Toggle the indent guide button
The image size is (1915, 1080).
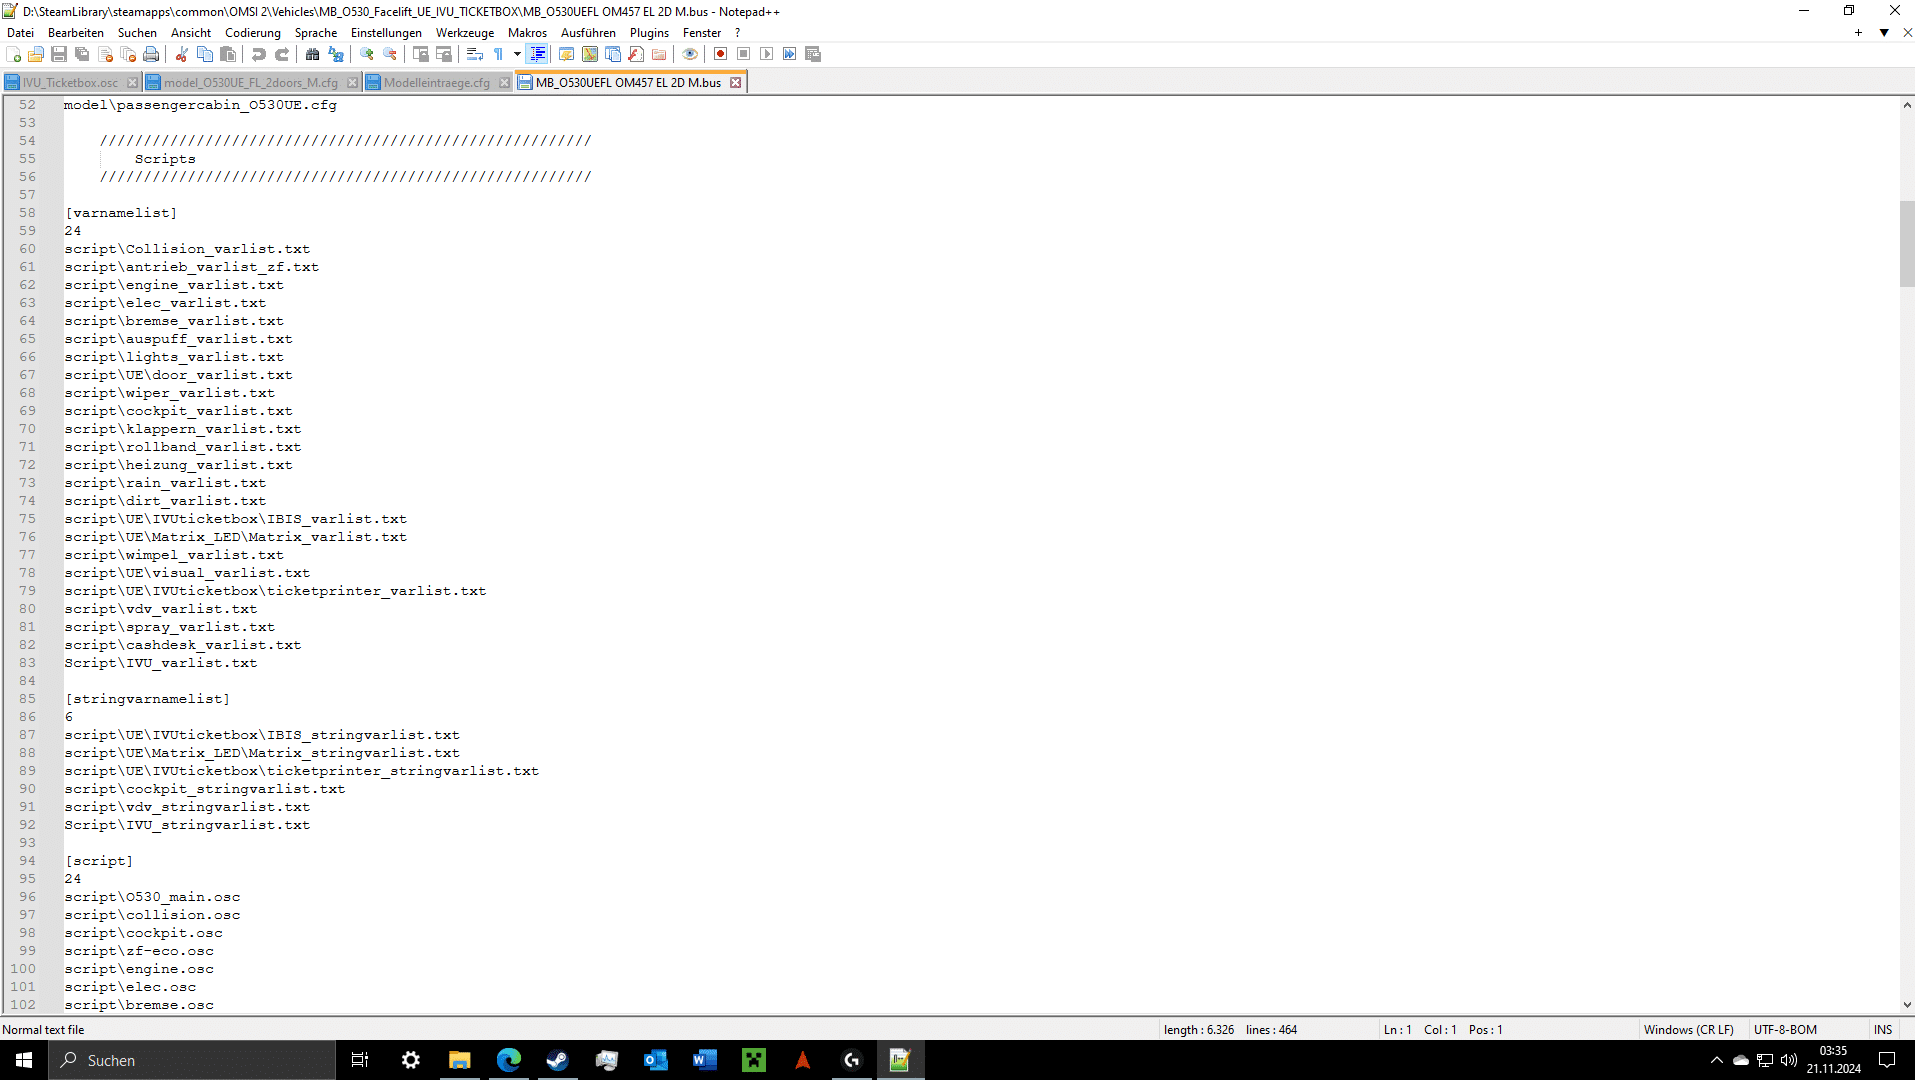coord(538,54)
